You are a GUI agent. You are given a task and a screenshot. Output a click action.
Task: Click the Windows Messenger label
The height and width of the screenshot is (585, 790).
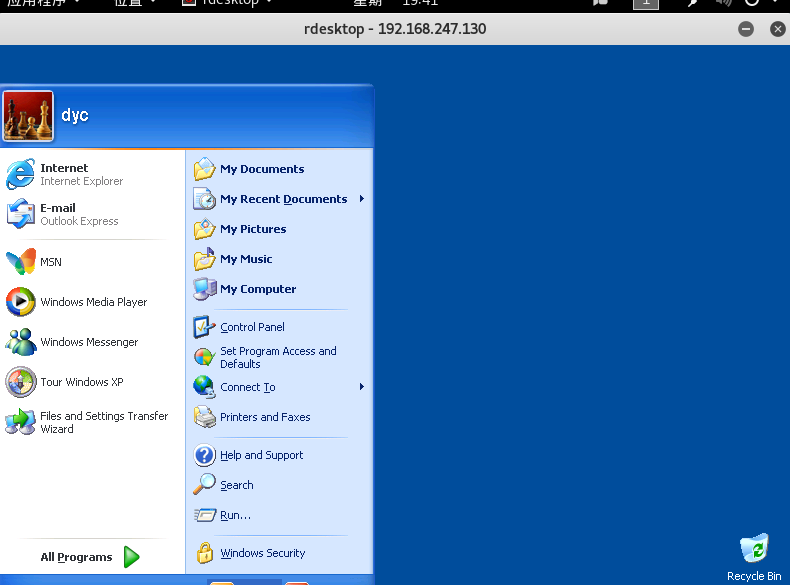pyautogui.click(x=89, y=342)
